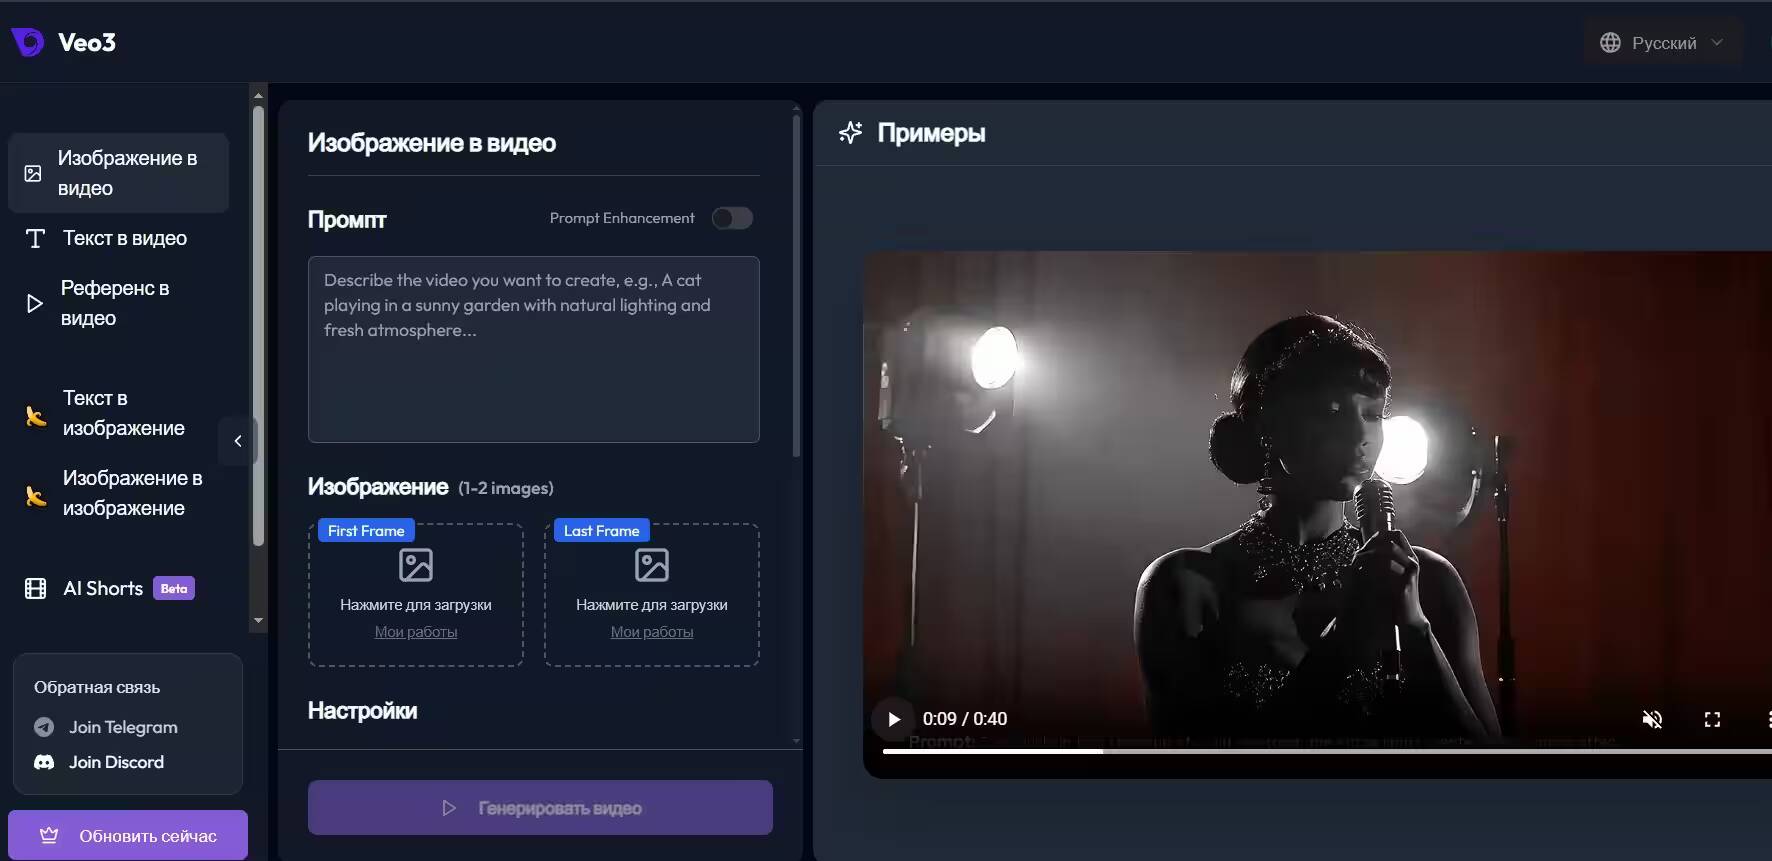Open the Русский language dropdown
This screenshot has width=1772, height=861.
(1663, 43)
